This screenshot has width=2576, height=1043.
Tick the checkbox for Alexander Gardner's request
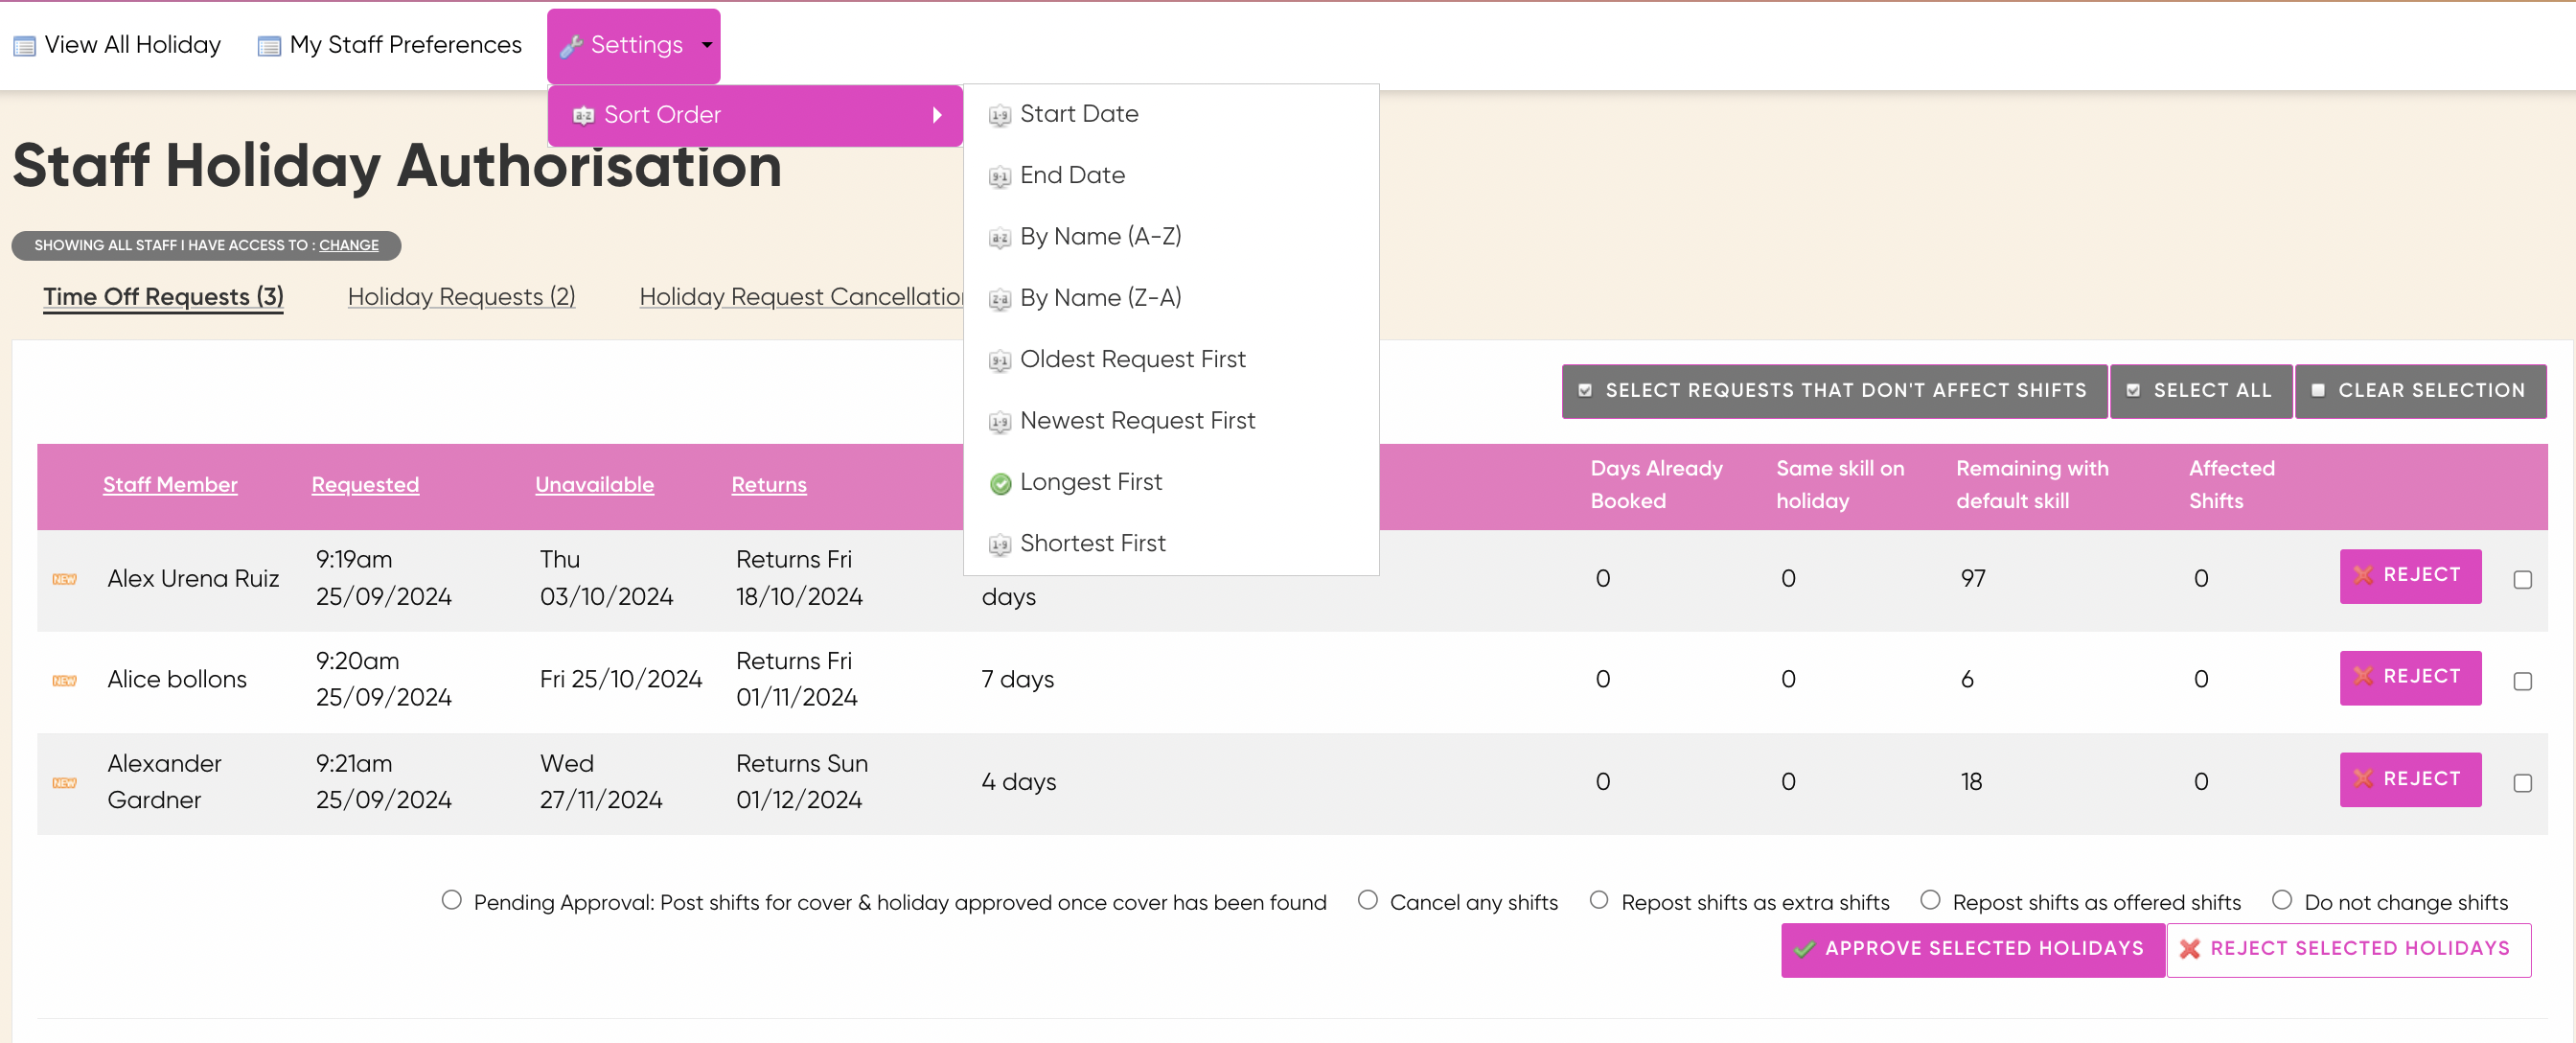coord(2522,783)
